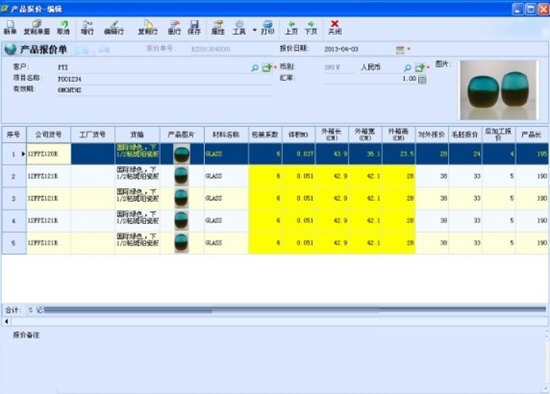Select row 3 product thumbnail
This screenshot has height=394, width=550.
coord(181,198)
